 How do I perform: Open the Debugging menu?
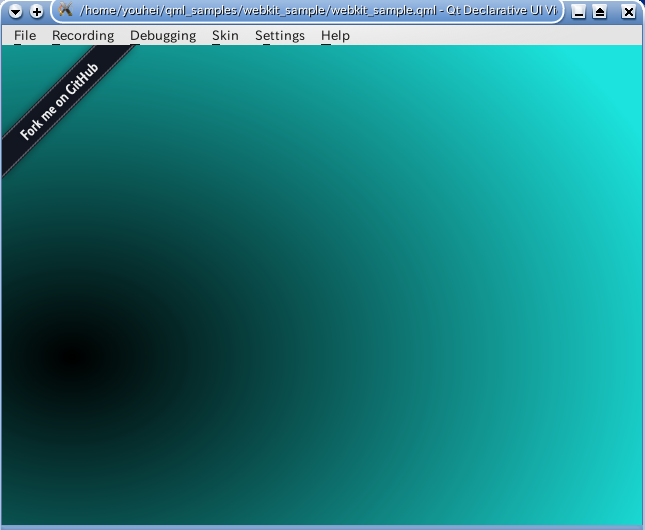163,36
